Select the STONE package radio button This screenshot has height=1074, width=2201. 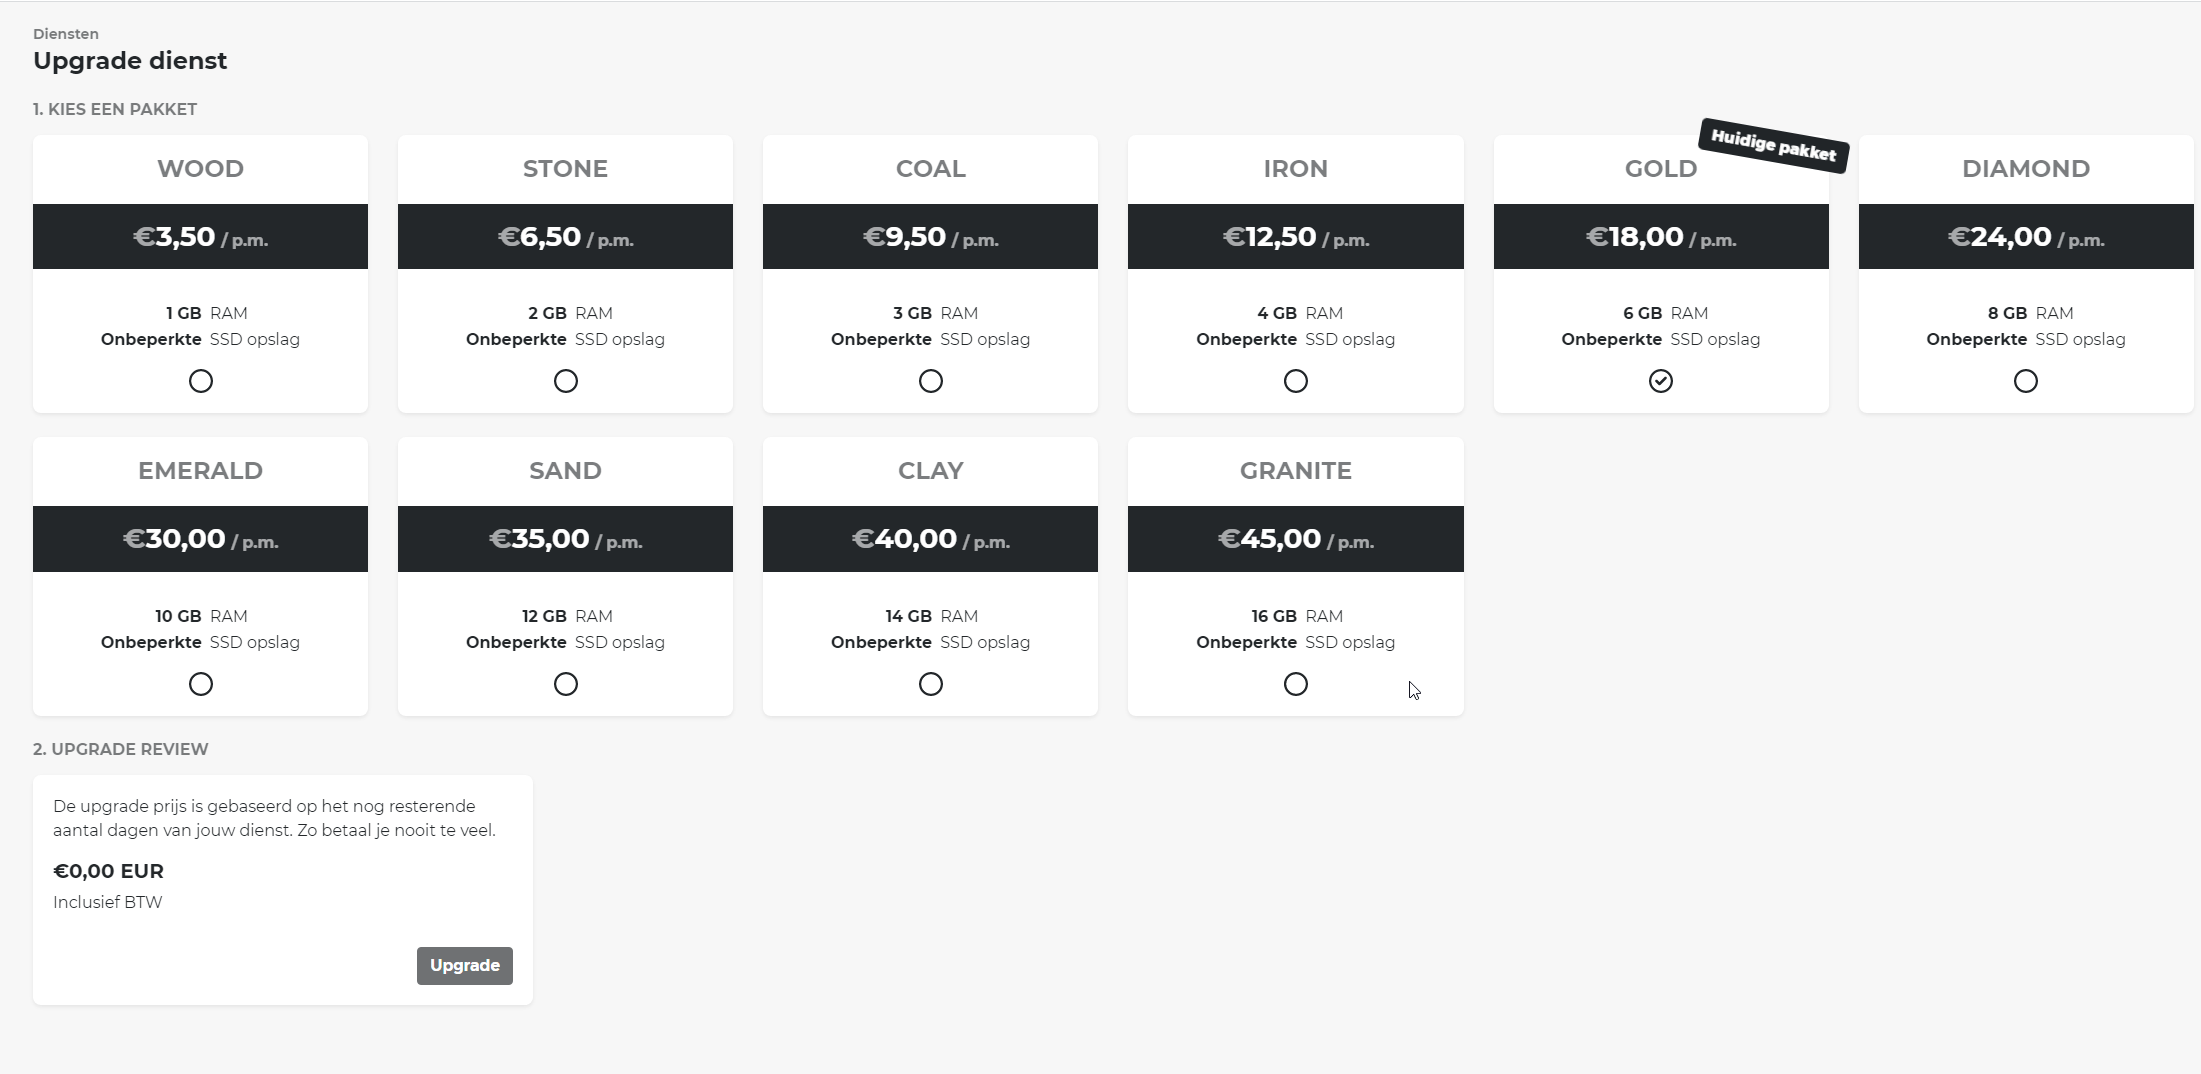[x=565, y=381]
